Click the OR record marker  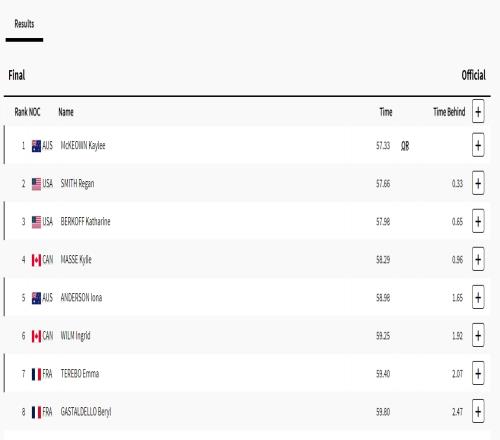tap(405, 146)
